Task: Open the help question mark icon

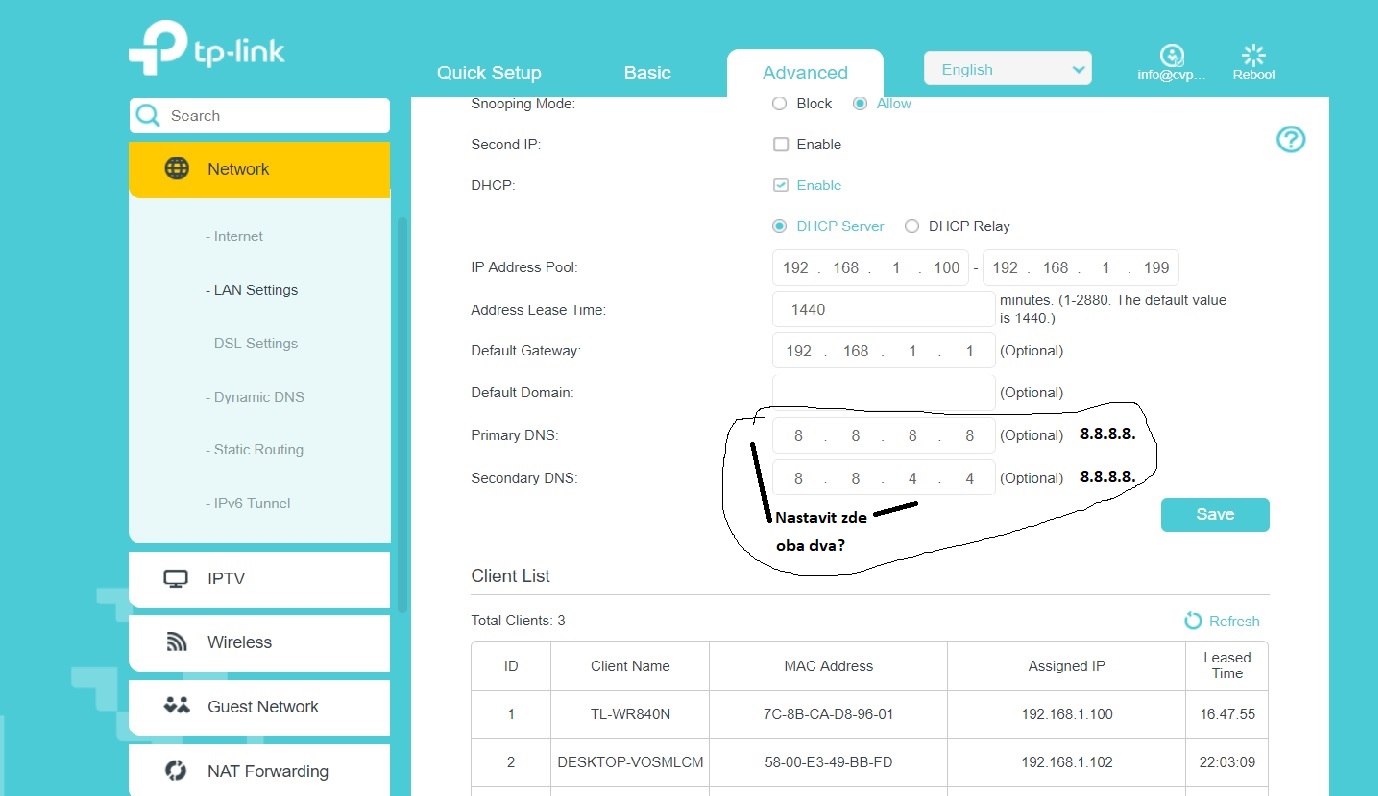Action: click(x=1291, y=139)
